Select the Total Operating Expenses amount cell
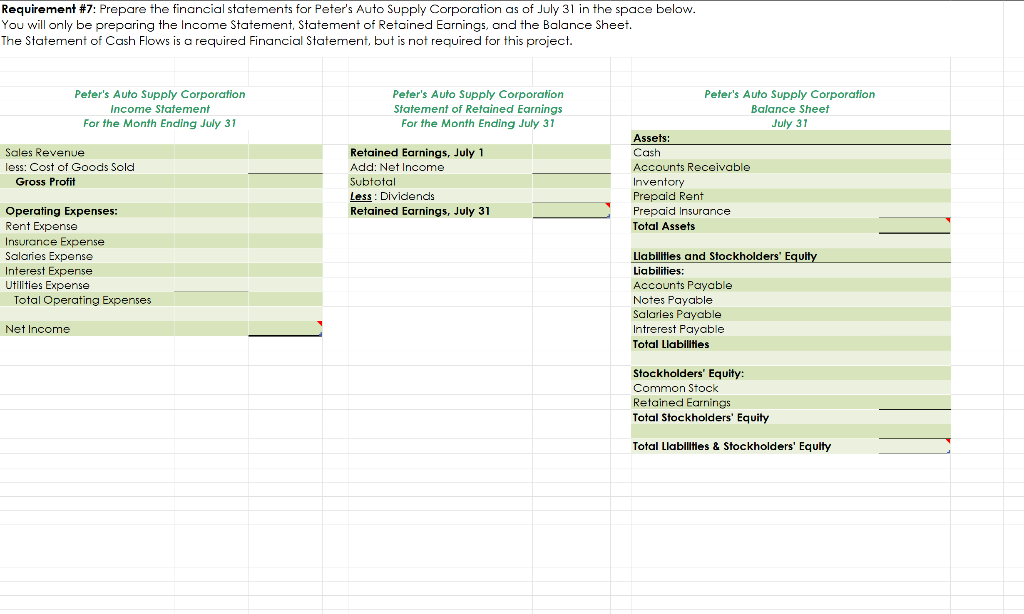 pos(209,299)
